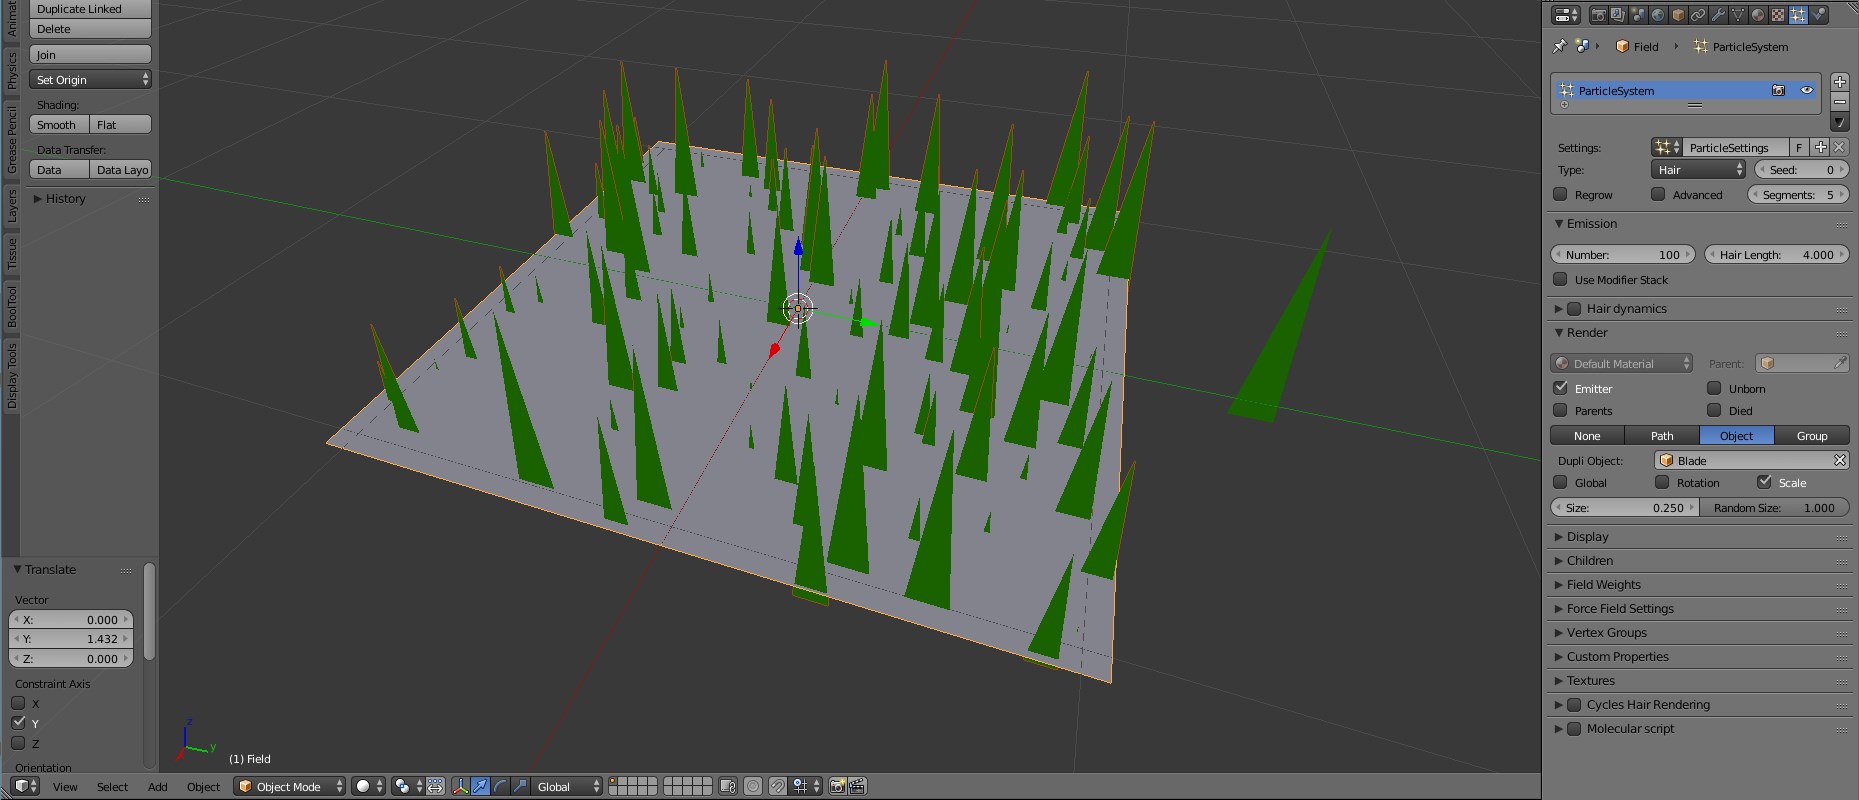Enable the Unborn checkbox

(1714, 388)
